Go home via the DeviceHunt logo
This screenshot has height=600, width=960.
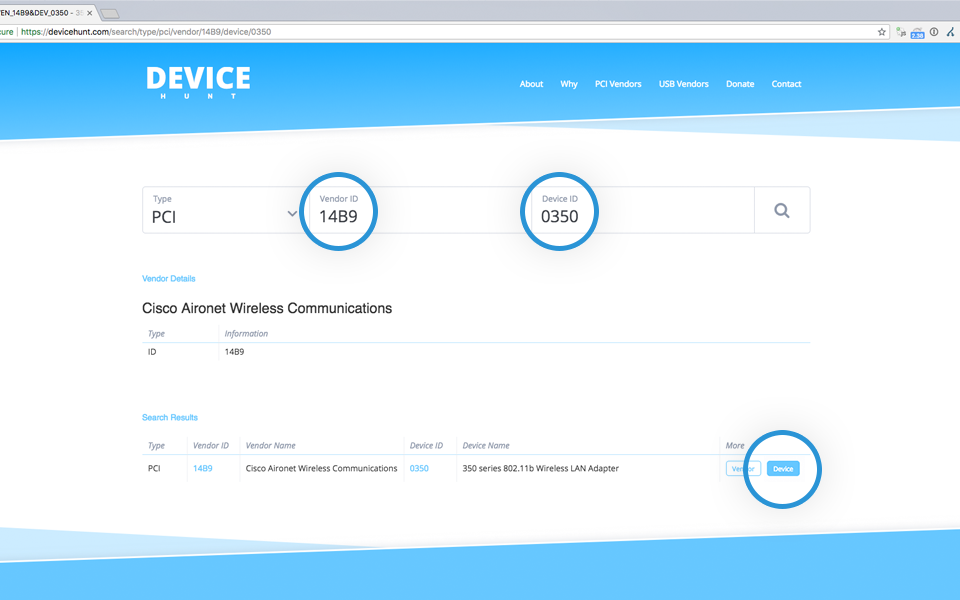click(x=198, y=83)
